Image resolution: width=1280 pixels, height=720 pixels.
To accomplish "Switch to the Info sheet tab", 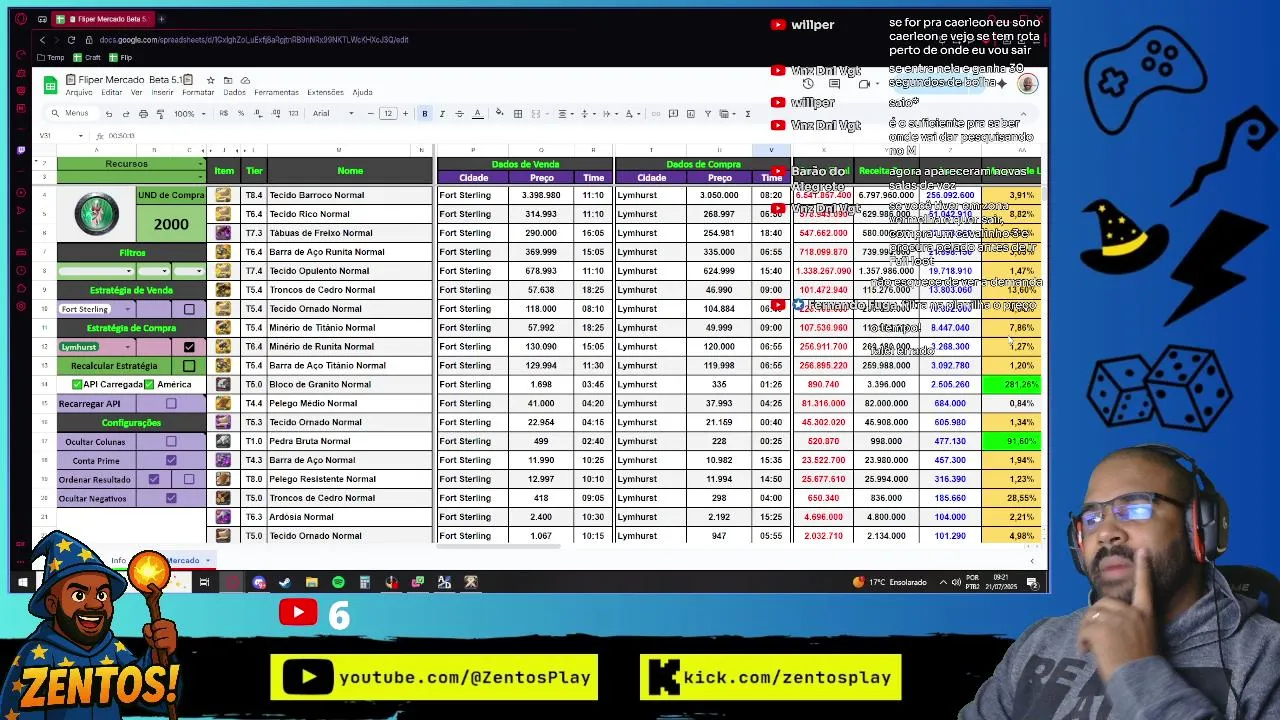I will (119, 560).
